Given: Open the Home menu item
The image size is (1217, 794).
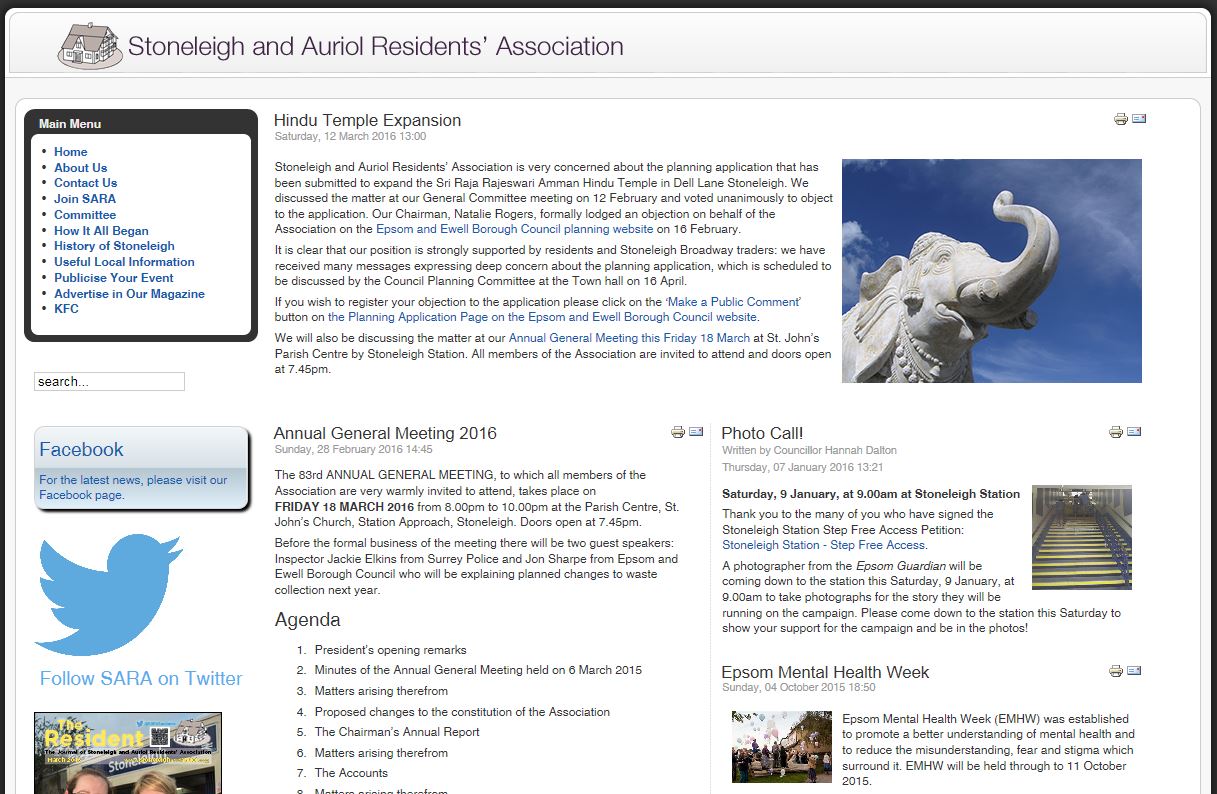Looking at the screenshot, I should pyautogui.click(x=71, y=152).
